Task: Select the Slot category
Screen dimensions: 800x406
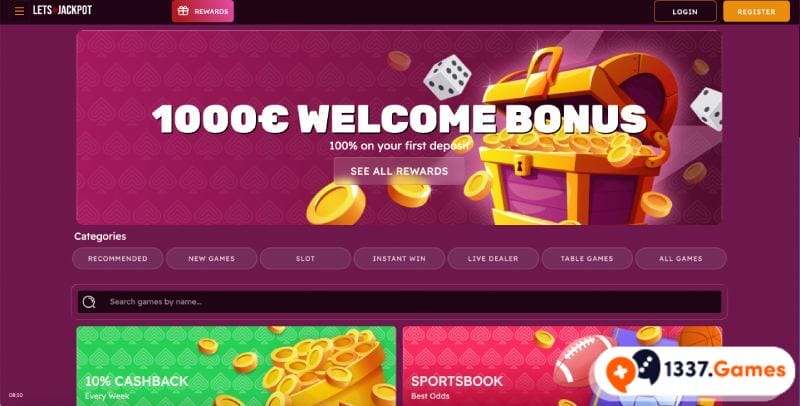Action: pyautogui.click(x=306, y=259)
